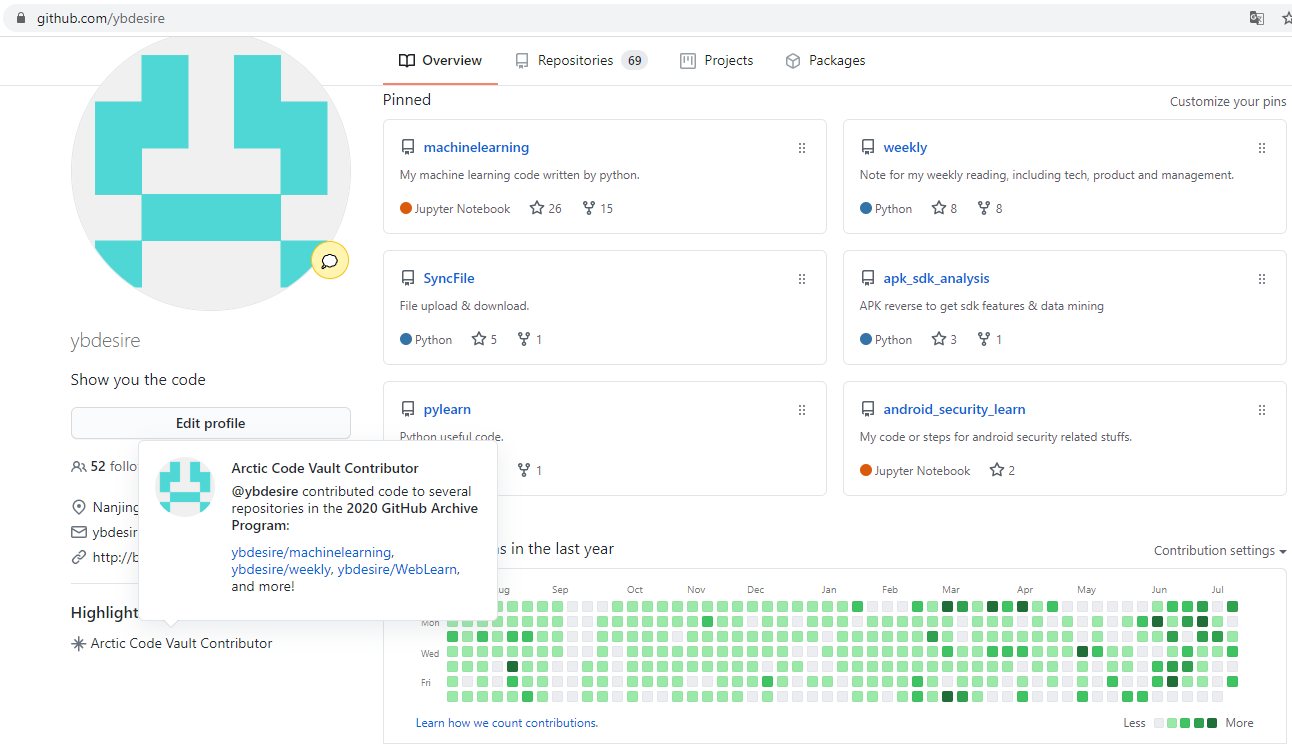The height and width of the screenshot is (752, 1292).
Task: Click the 69 repositories counter badge
Action: (634, 61)
